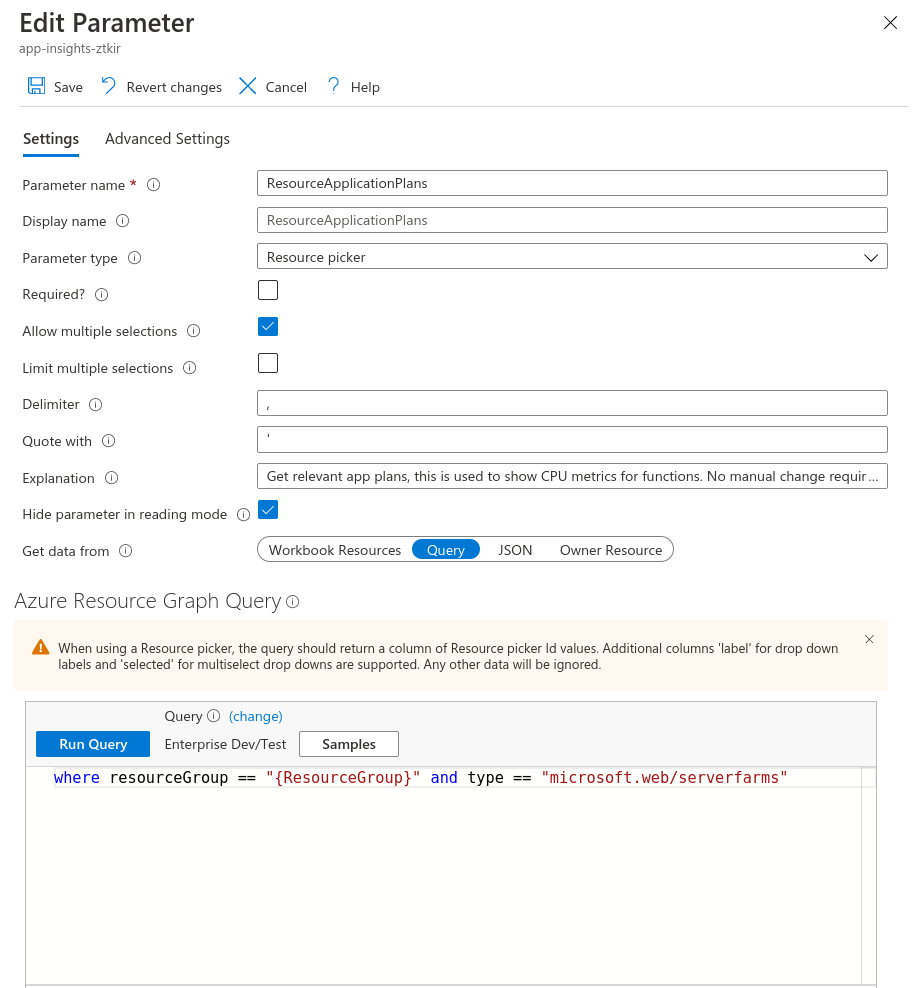Choose Workbook Resources data source option
Viewport: 916px width, 988px height.
point(335,550)
